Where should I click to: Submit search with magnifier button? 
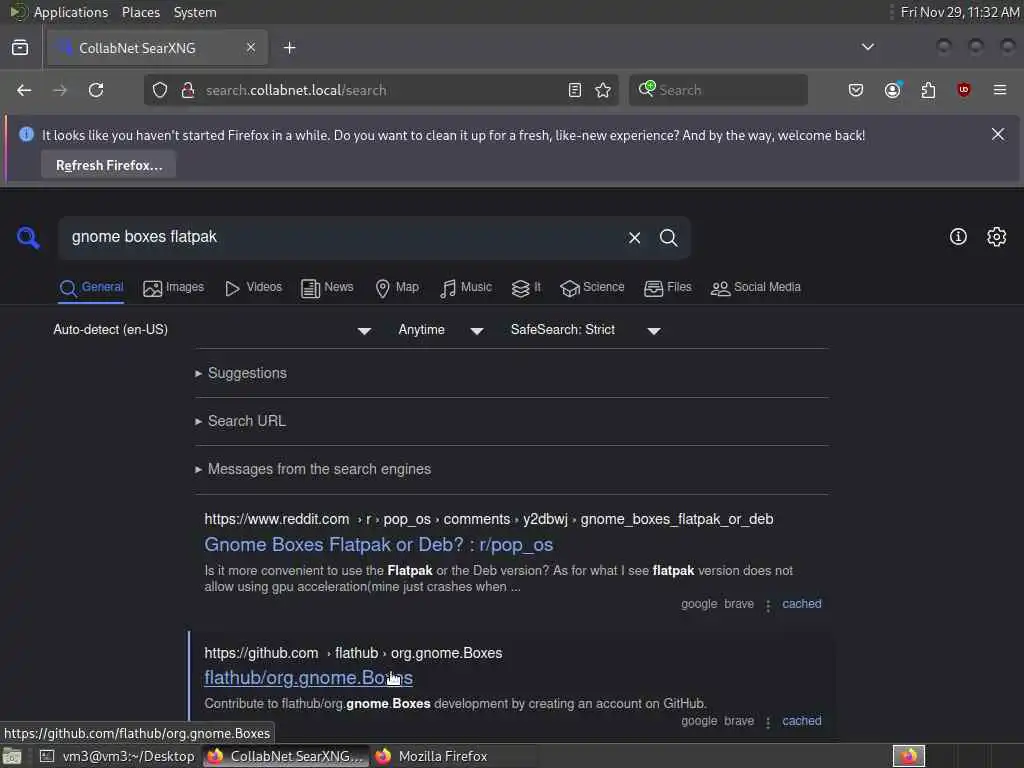tap(668, 238)
